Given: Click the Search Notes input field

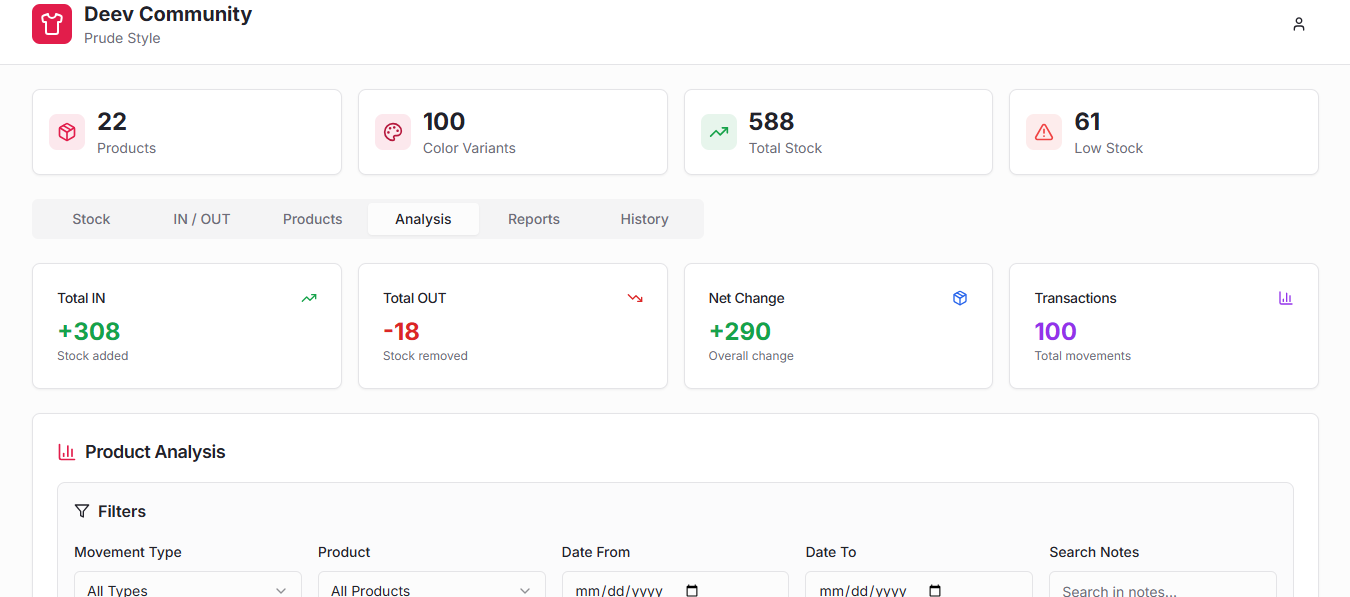Looking at the screenshot, I should [x=1162, y=587].
